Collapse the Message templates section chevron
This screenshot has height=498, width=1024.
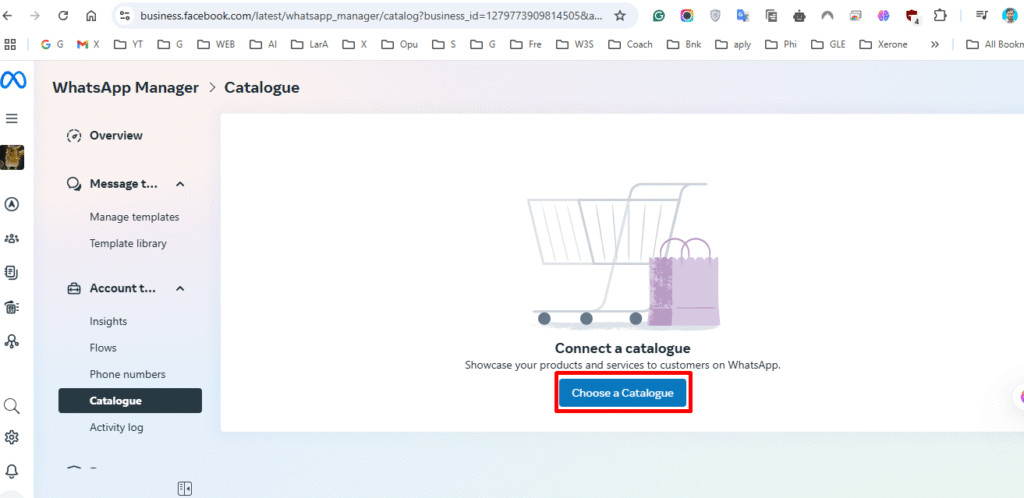point(181,184)
